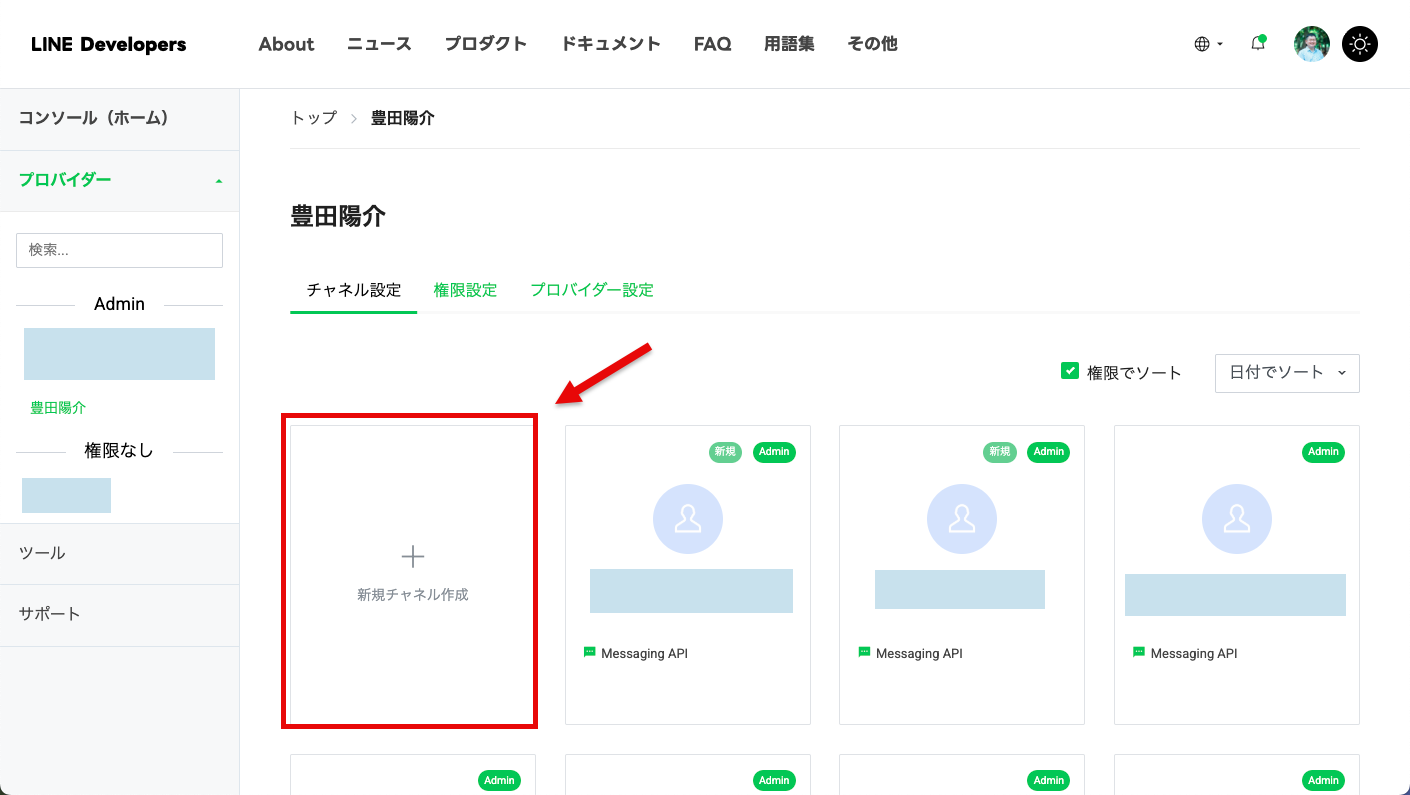Screen dimensions: 1410x795
Task: Open the language globe selector
Action: 1208,44
